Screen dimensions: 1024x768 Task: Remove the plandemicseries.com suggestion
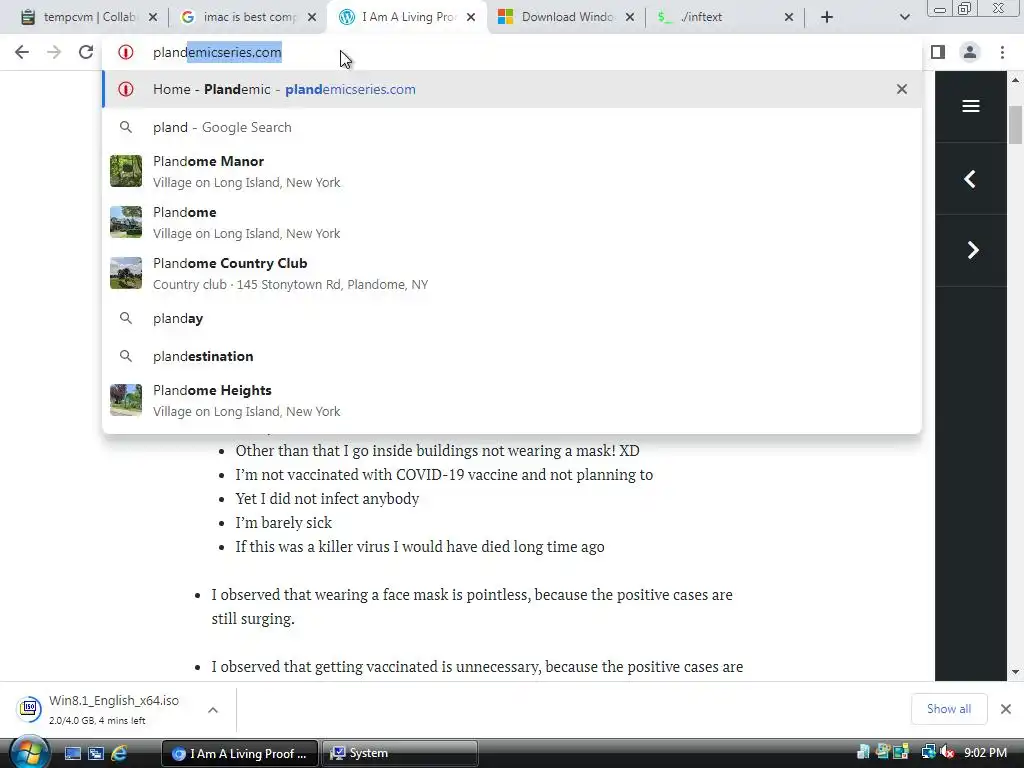tap(901, 89)
